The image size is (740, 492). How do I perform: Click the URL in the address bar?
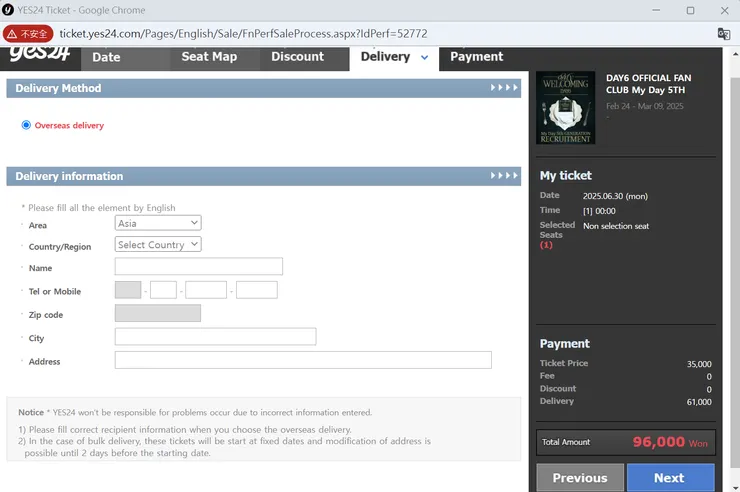pyautogui.click(x=243, y=34)
